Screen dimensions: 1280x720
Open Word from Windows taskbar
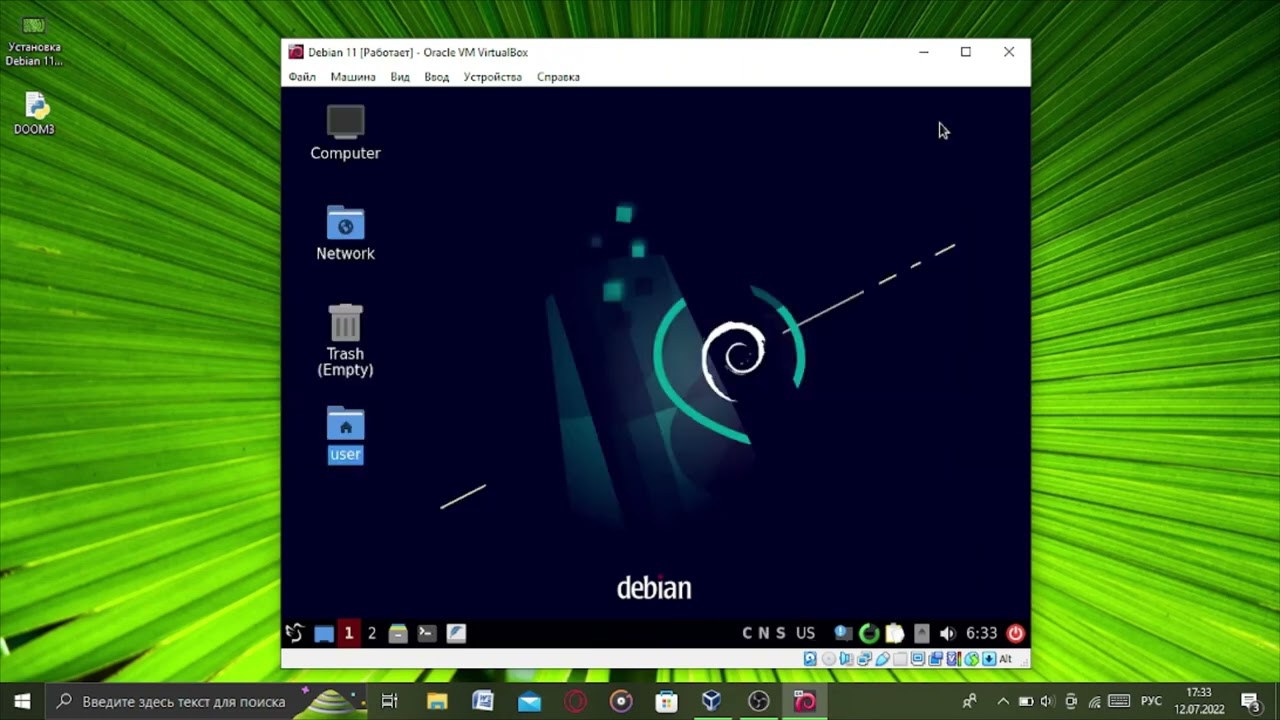coord(483,701)
